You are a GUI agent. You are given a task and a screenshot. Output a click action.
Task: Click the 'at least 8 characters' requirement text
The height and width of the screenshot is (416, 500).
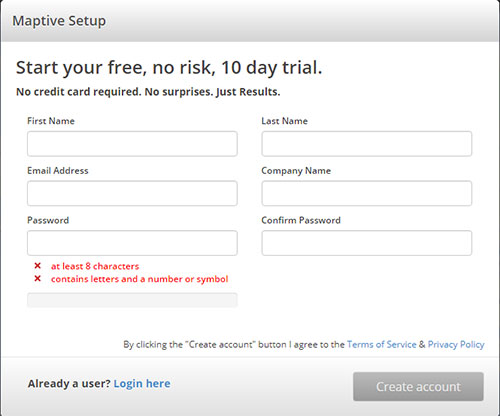point(95,266)
